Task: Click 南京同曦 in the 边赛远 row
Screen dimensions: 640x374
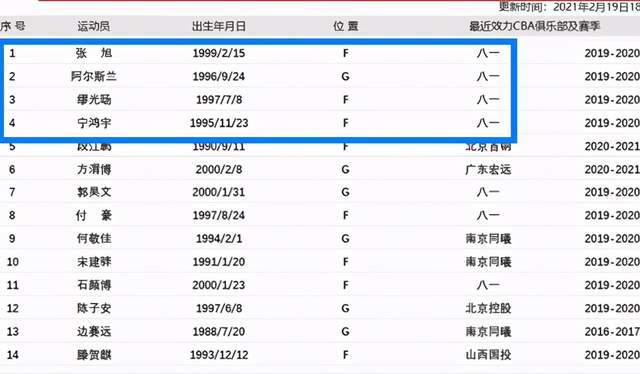Action: pos(488,332)
